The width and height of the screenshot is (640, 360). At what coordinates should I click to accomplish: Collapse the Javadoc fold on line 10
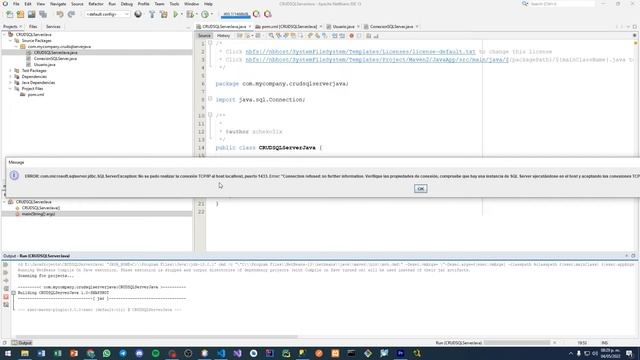pos(210,115)
